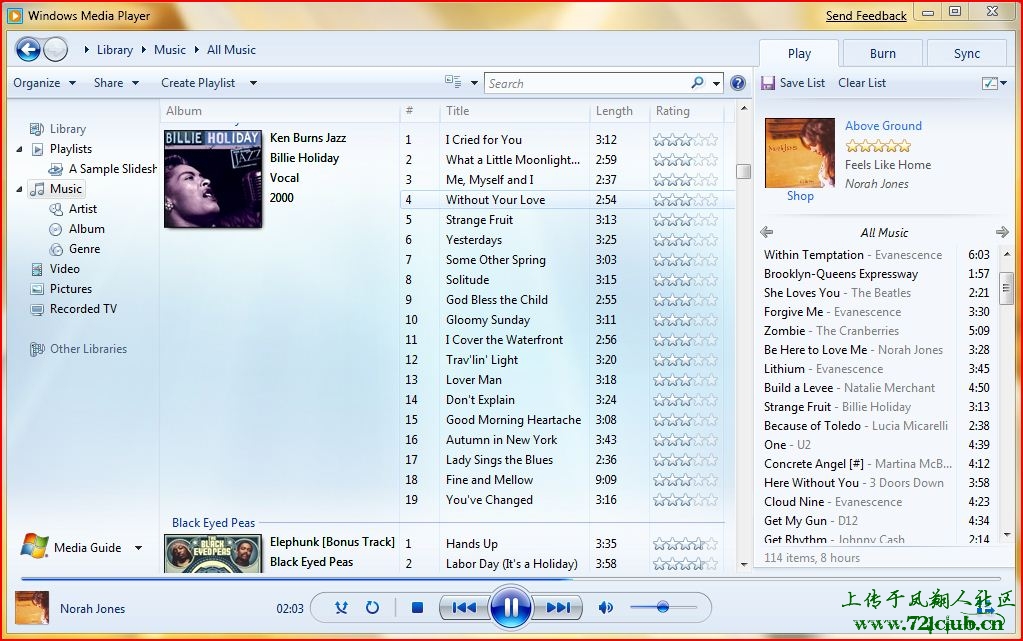Image resolution: width=1023 pixels, height=641 pixels.
Task: Click the Clear List button
Action: tap(862, 83)
